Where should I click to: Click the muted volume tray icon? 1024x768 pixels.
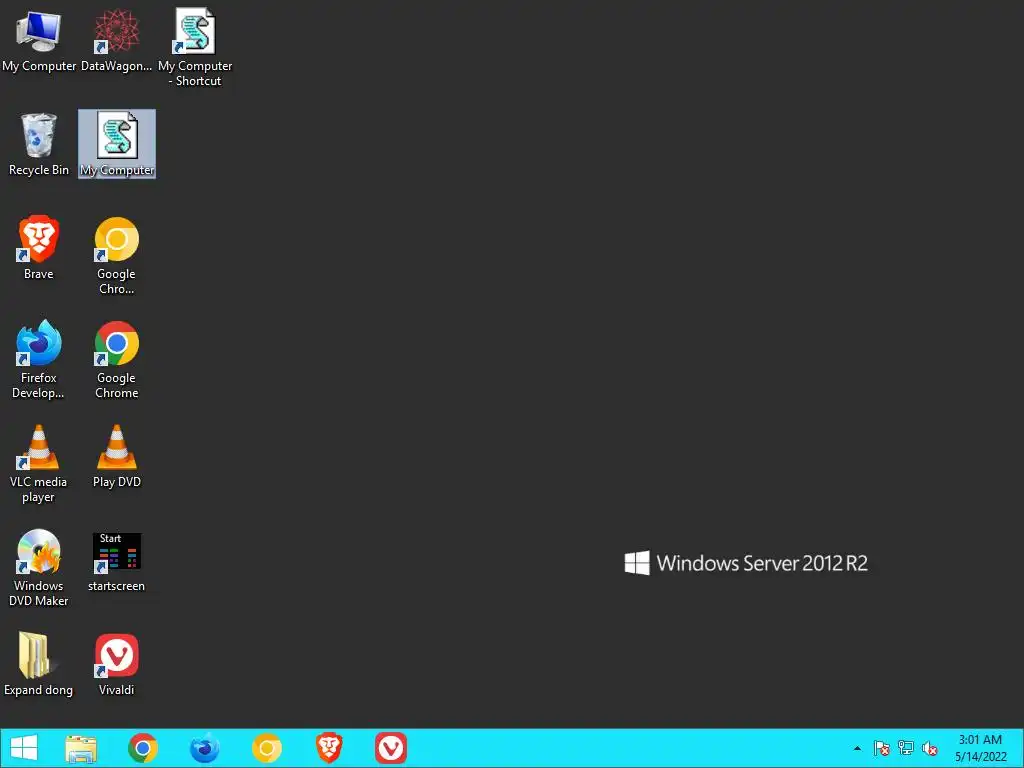pyautogui.click(x=930, y=748)
